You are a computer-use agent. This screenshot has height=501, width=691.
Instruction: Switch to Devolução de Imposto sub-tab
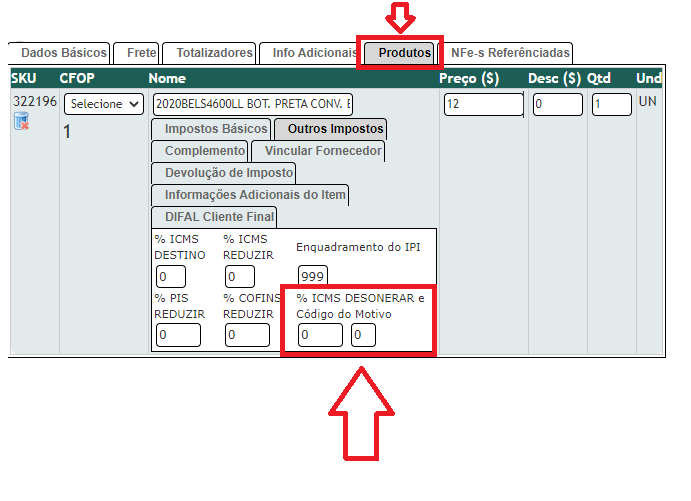coord(223,173)
